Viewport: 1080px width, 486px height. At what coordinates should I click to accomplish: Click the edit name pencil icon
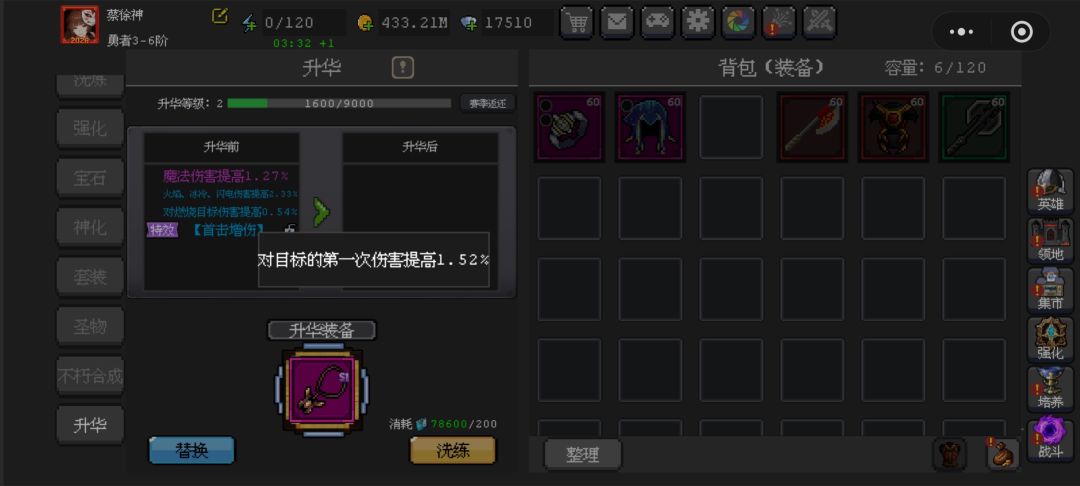pyautogui.click(x=220, y=17)
